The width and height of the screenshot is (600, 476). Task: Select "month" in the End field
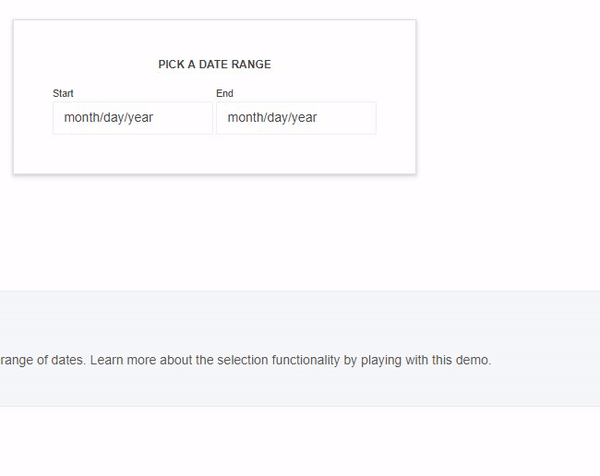245,118
